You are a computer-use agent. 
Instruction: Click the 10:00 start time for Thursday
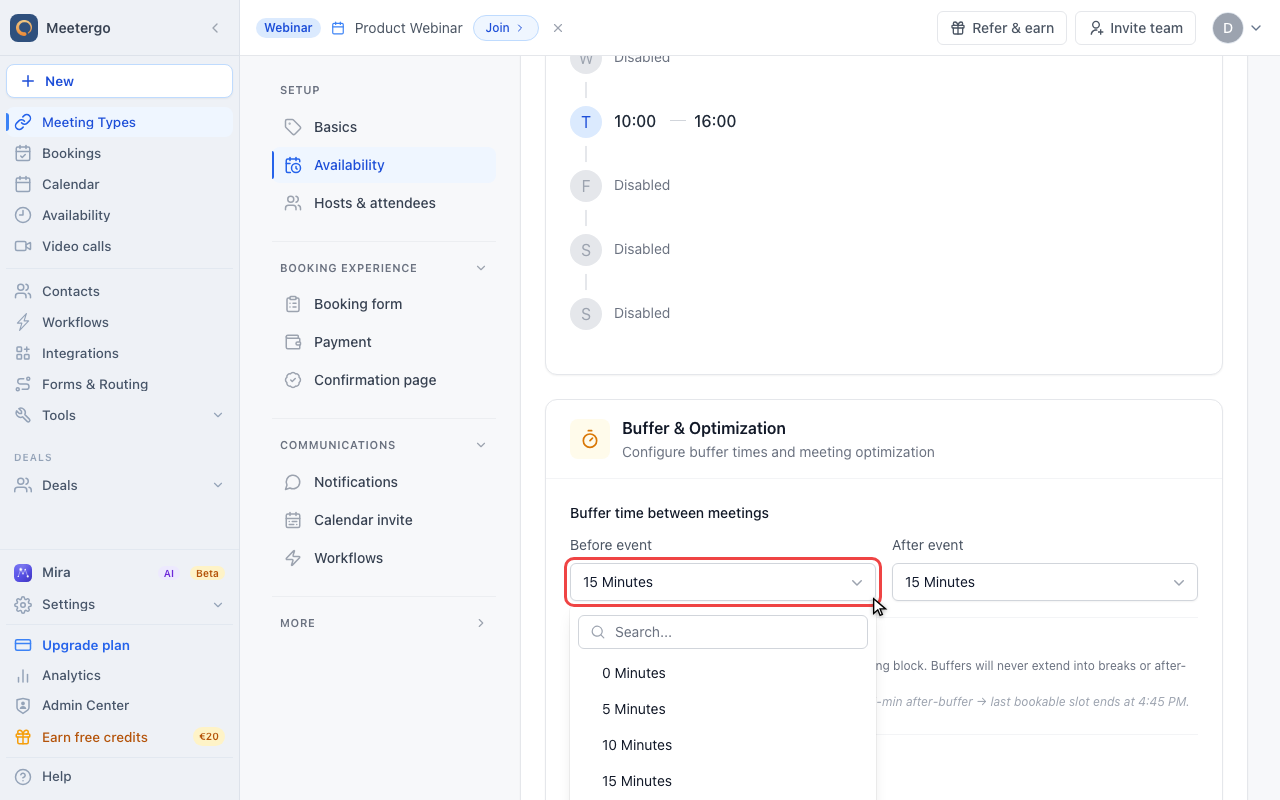click(635, 121)
